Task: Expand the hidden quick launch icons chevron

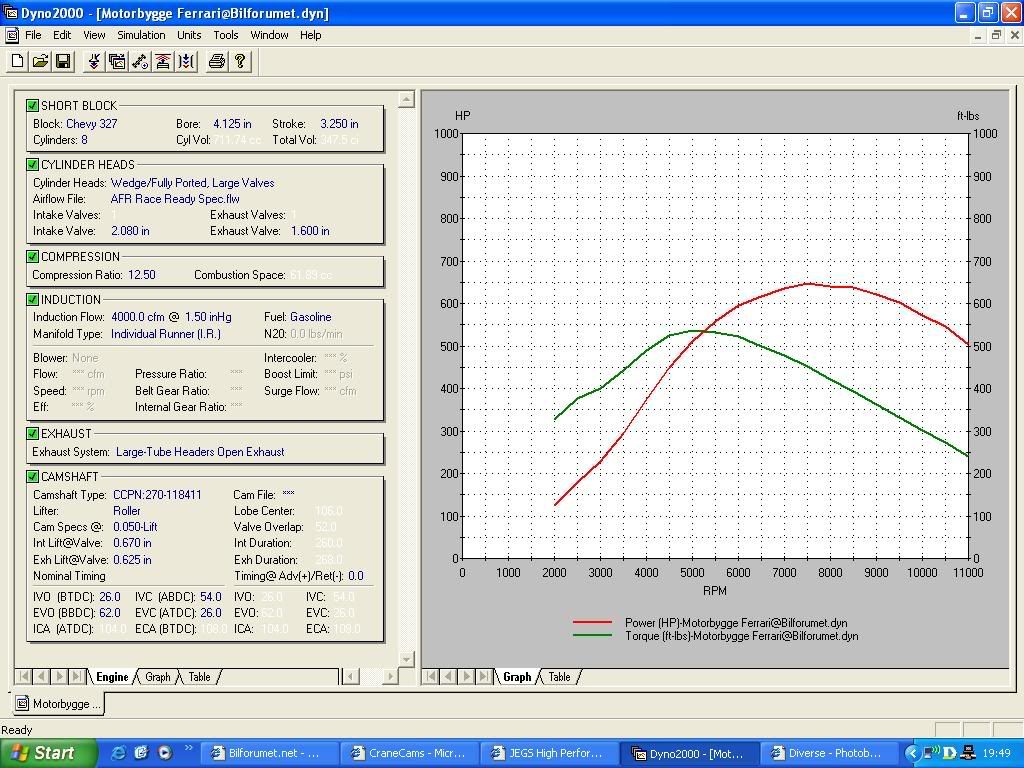Action: 189,748
